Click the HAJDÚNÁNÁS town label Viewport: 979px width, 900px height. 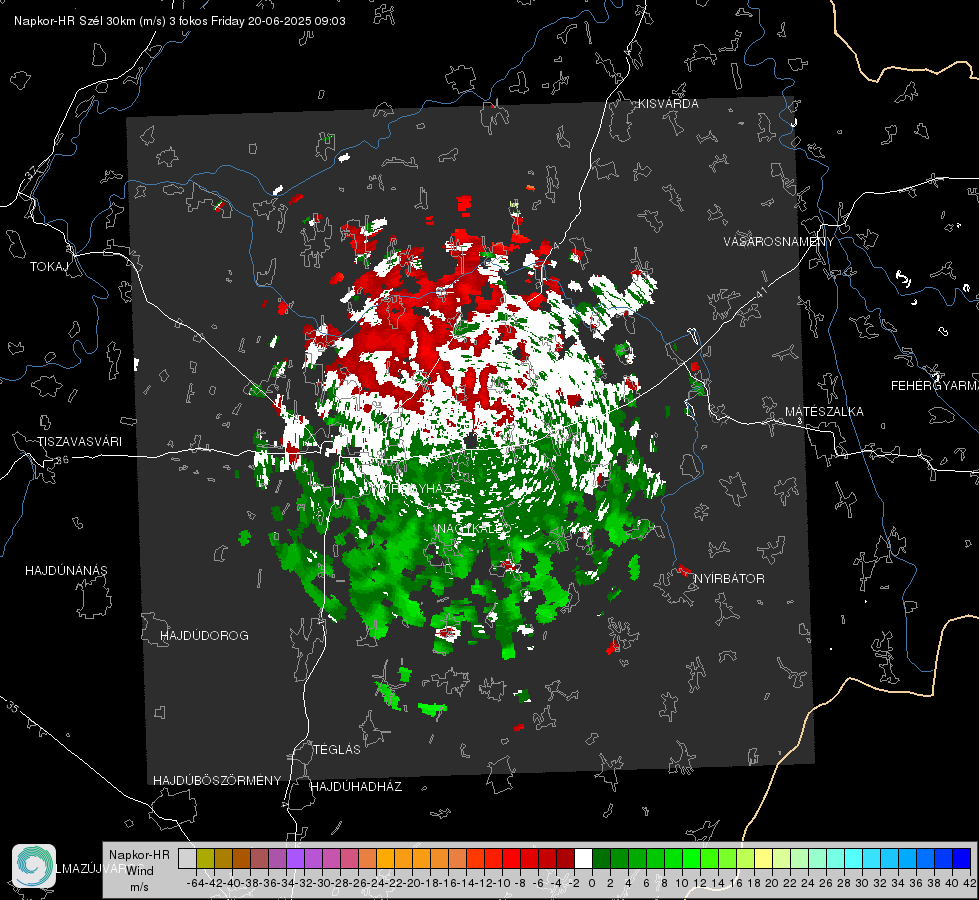(x=66, y=571)
